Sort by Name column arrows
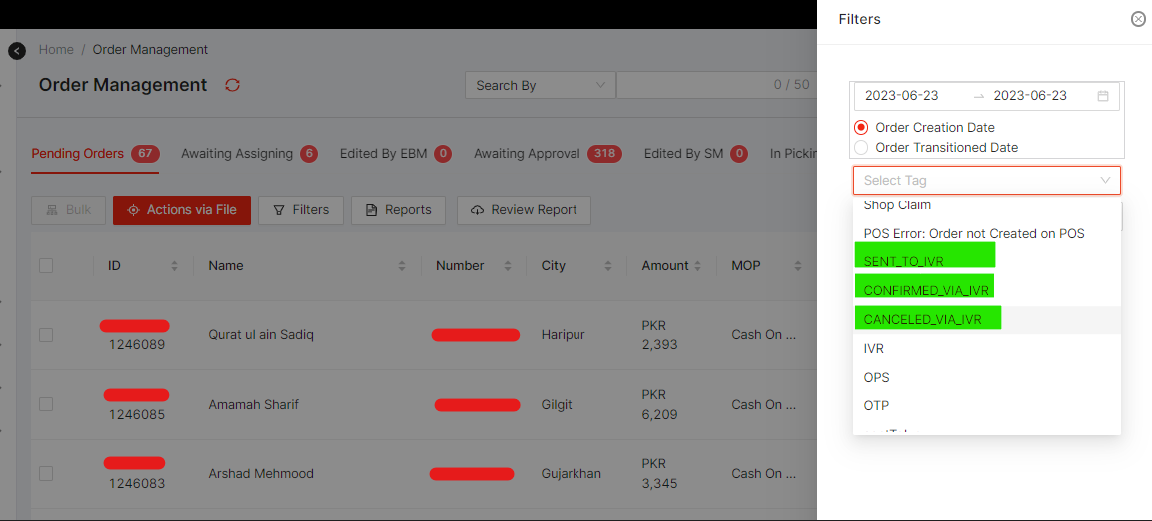 pos(402,266)
